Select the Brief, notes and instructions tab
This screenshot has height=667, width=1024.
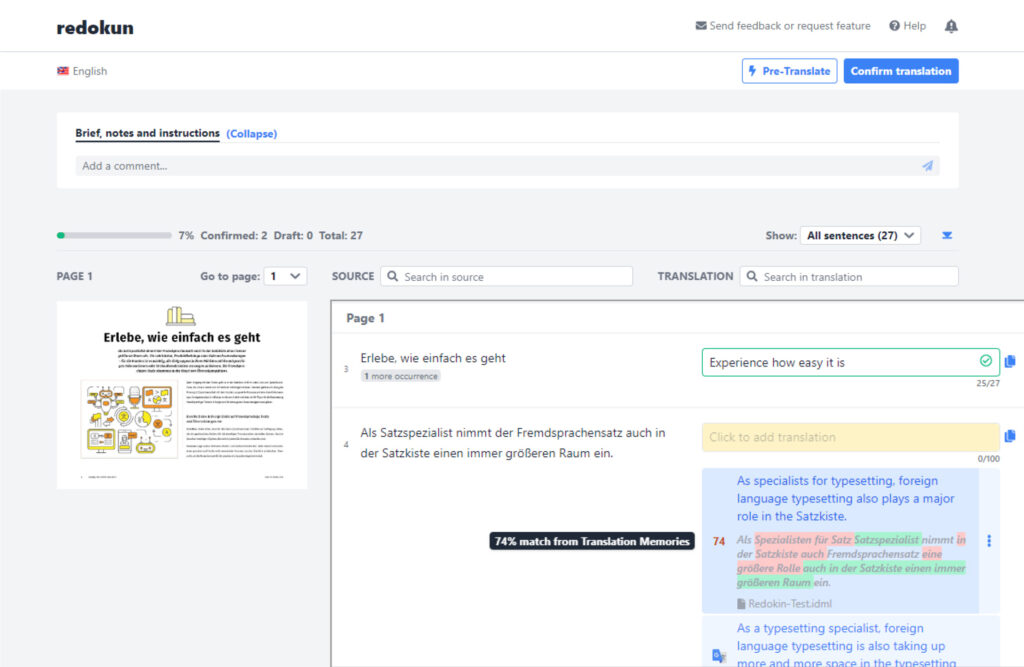tap(147, 133)
